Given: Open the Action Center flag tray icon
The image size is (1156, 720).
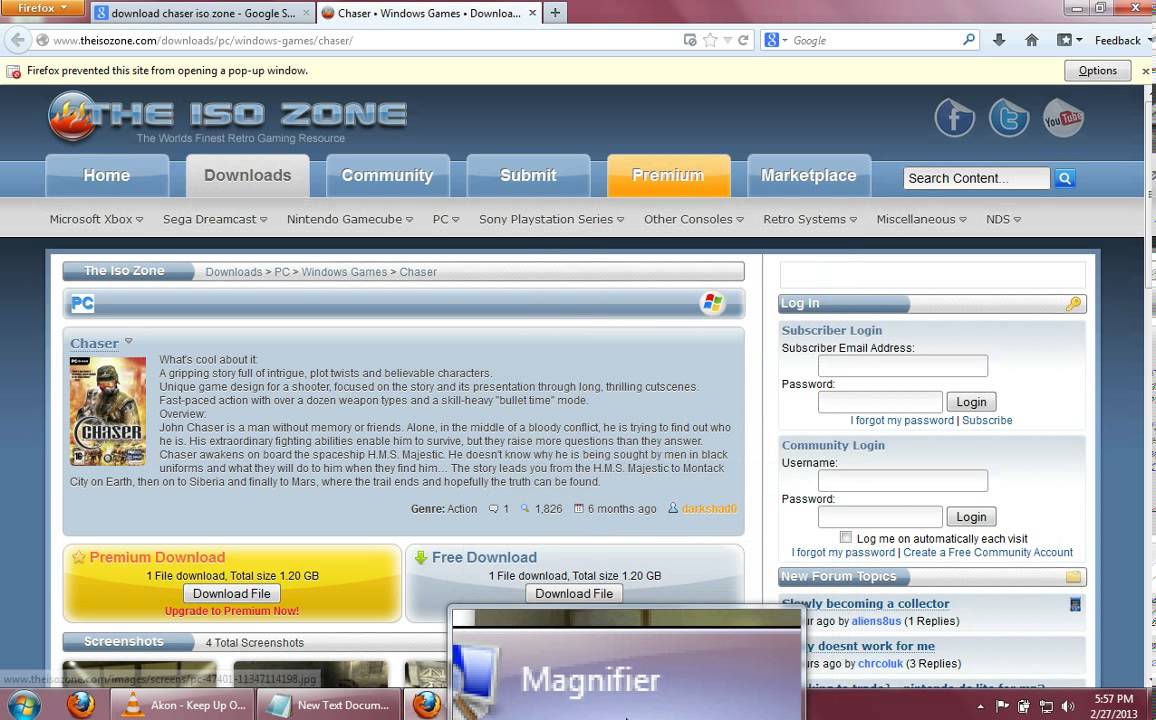Looking at the screenshot, I should [x=1002, y=706].
